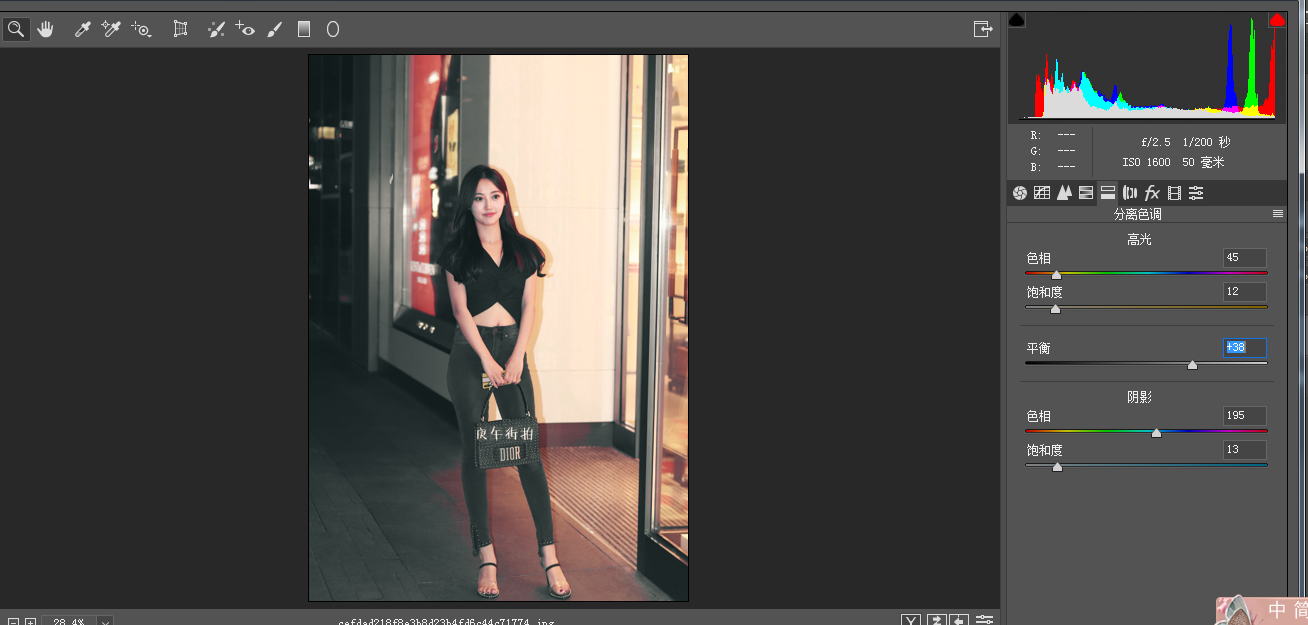Toggle before/after preview view at bottom
Viewport: 1308px width, 625px height.
pos(911,621)
